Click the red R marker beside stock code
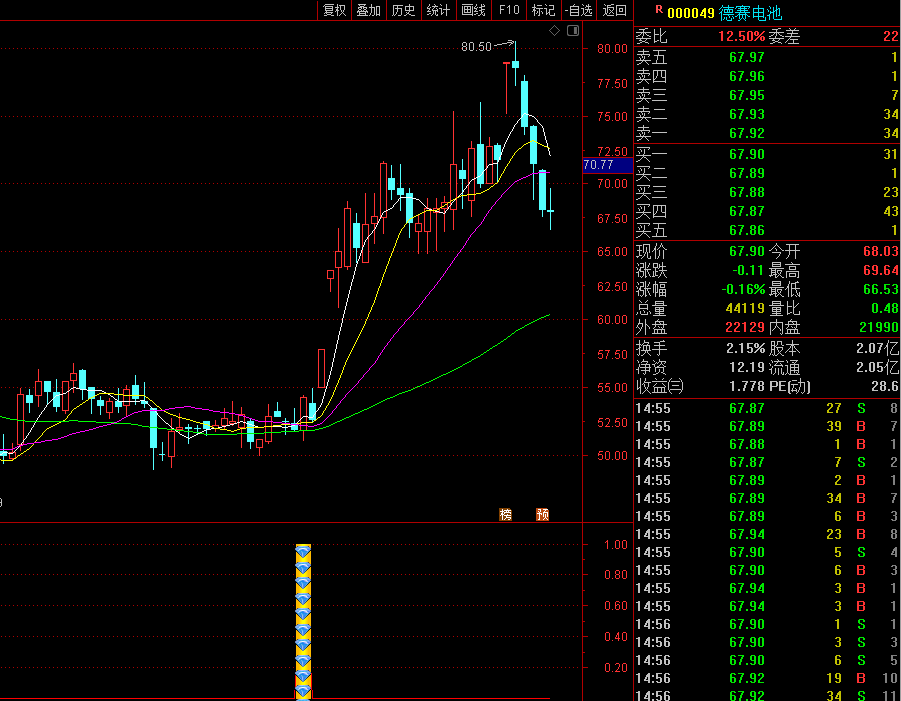901x701 pixels. coord(659,9)
